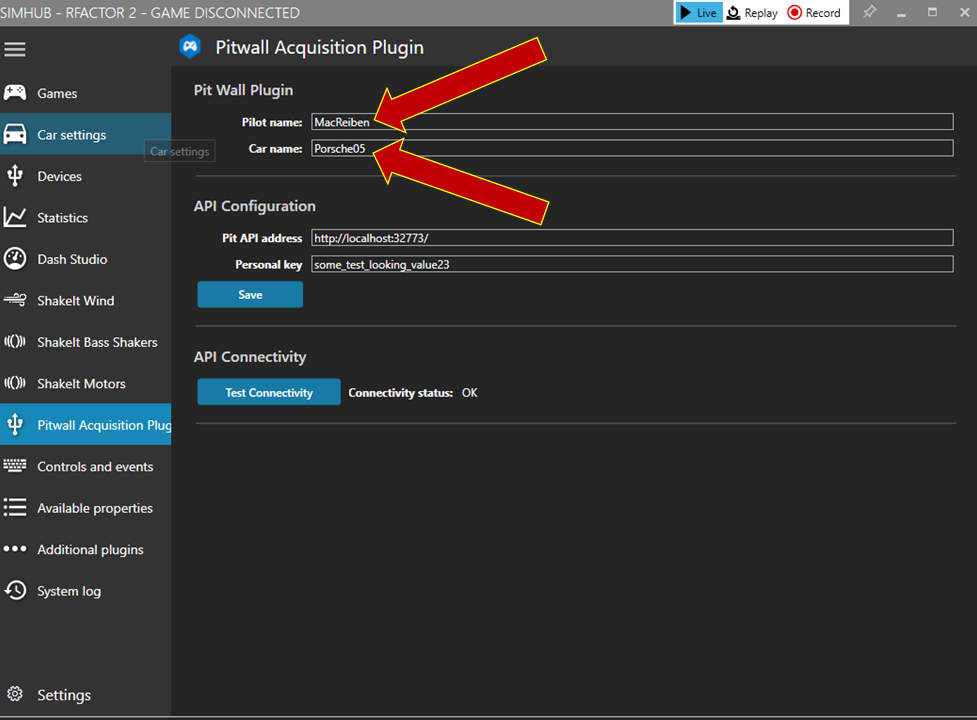Click the API Connectivity heading
This screenshot has height=720, width=977.
[x=250, y=357]
